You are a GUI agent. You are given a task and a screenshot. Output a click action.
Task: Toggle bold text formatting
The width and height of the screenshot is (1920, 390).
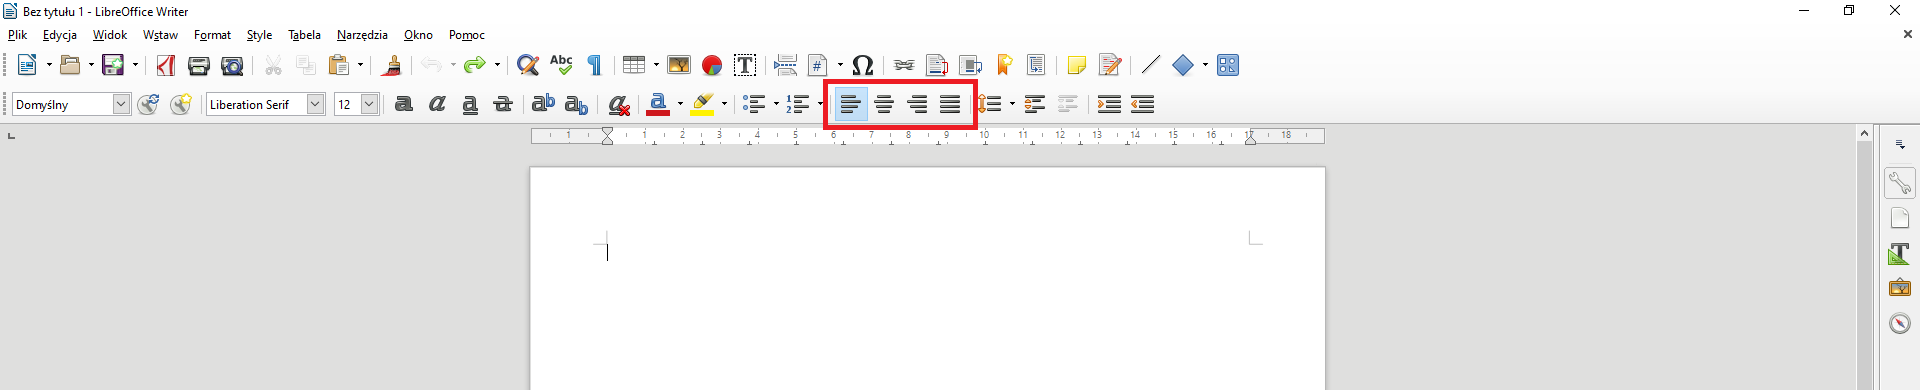tap(404, 104)
